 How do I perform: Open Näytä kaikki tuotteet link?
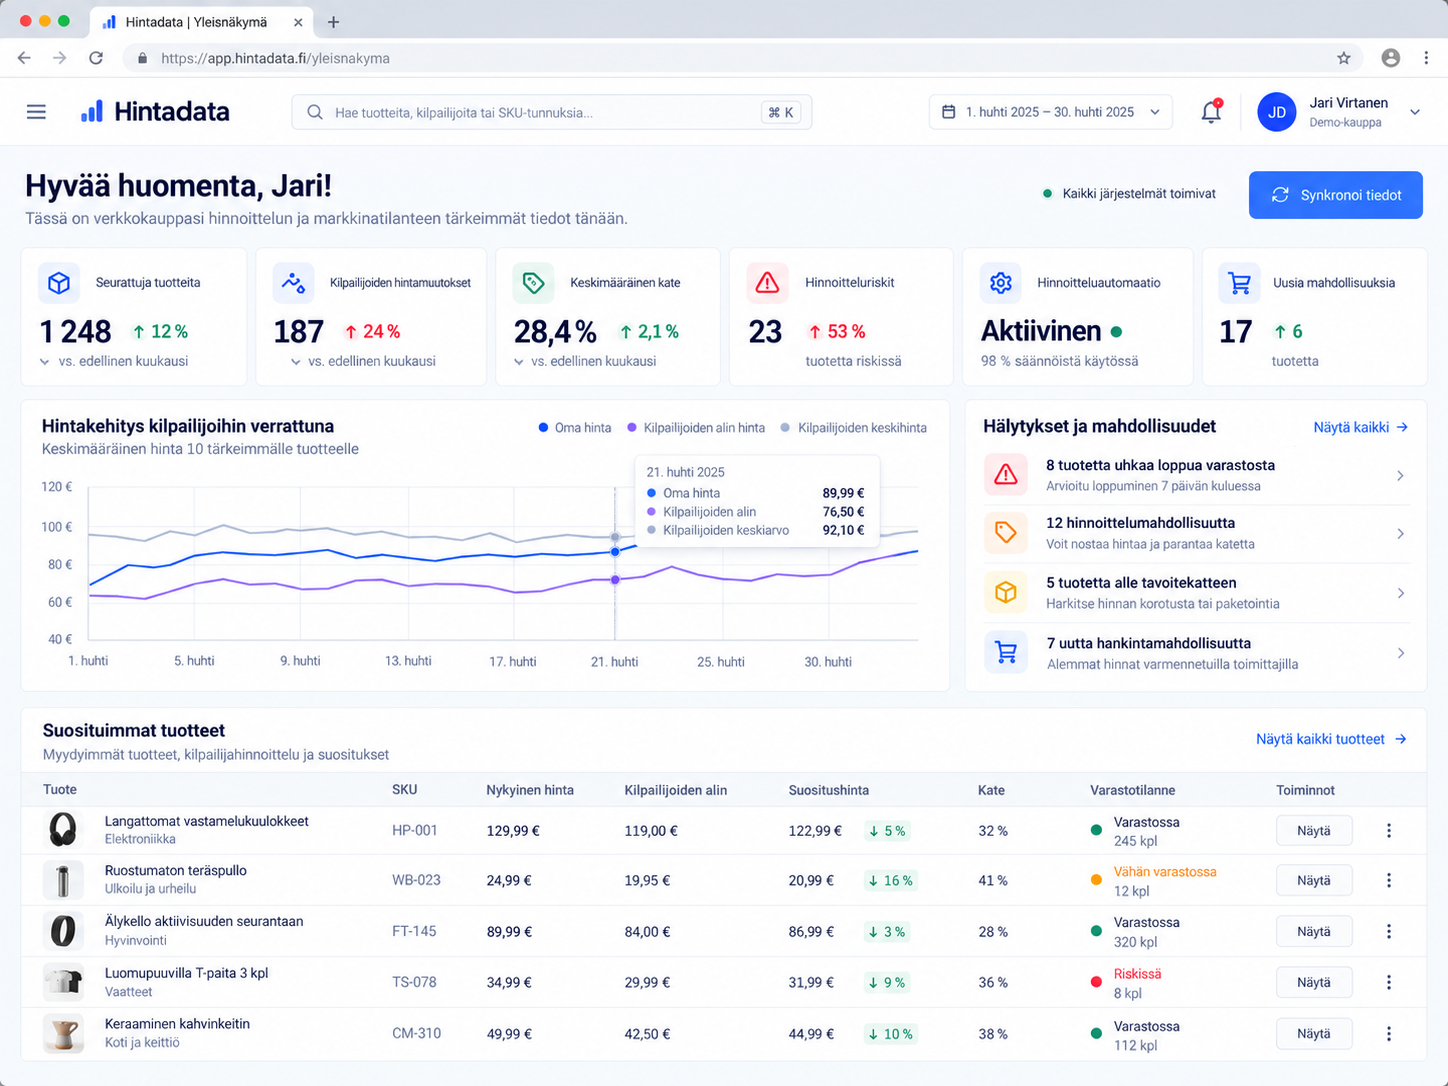[x=1331, y=739]
